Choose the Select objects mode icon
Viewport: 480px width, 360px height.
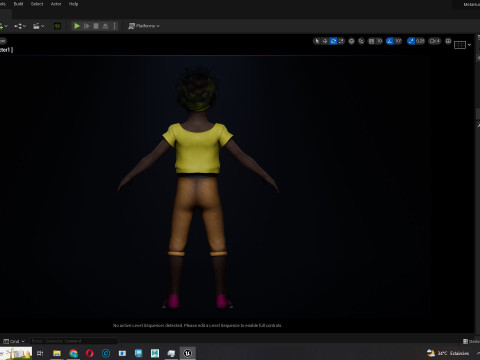coord(317,41)
